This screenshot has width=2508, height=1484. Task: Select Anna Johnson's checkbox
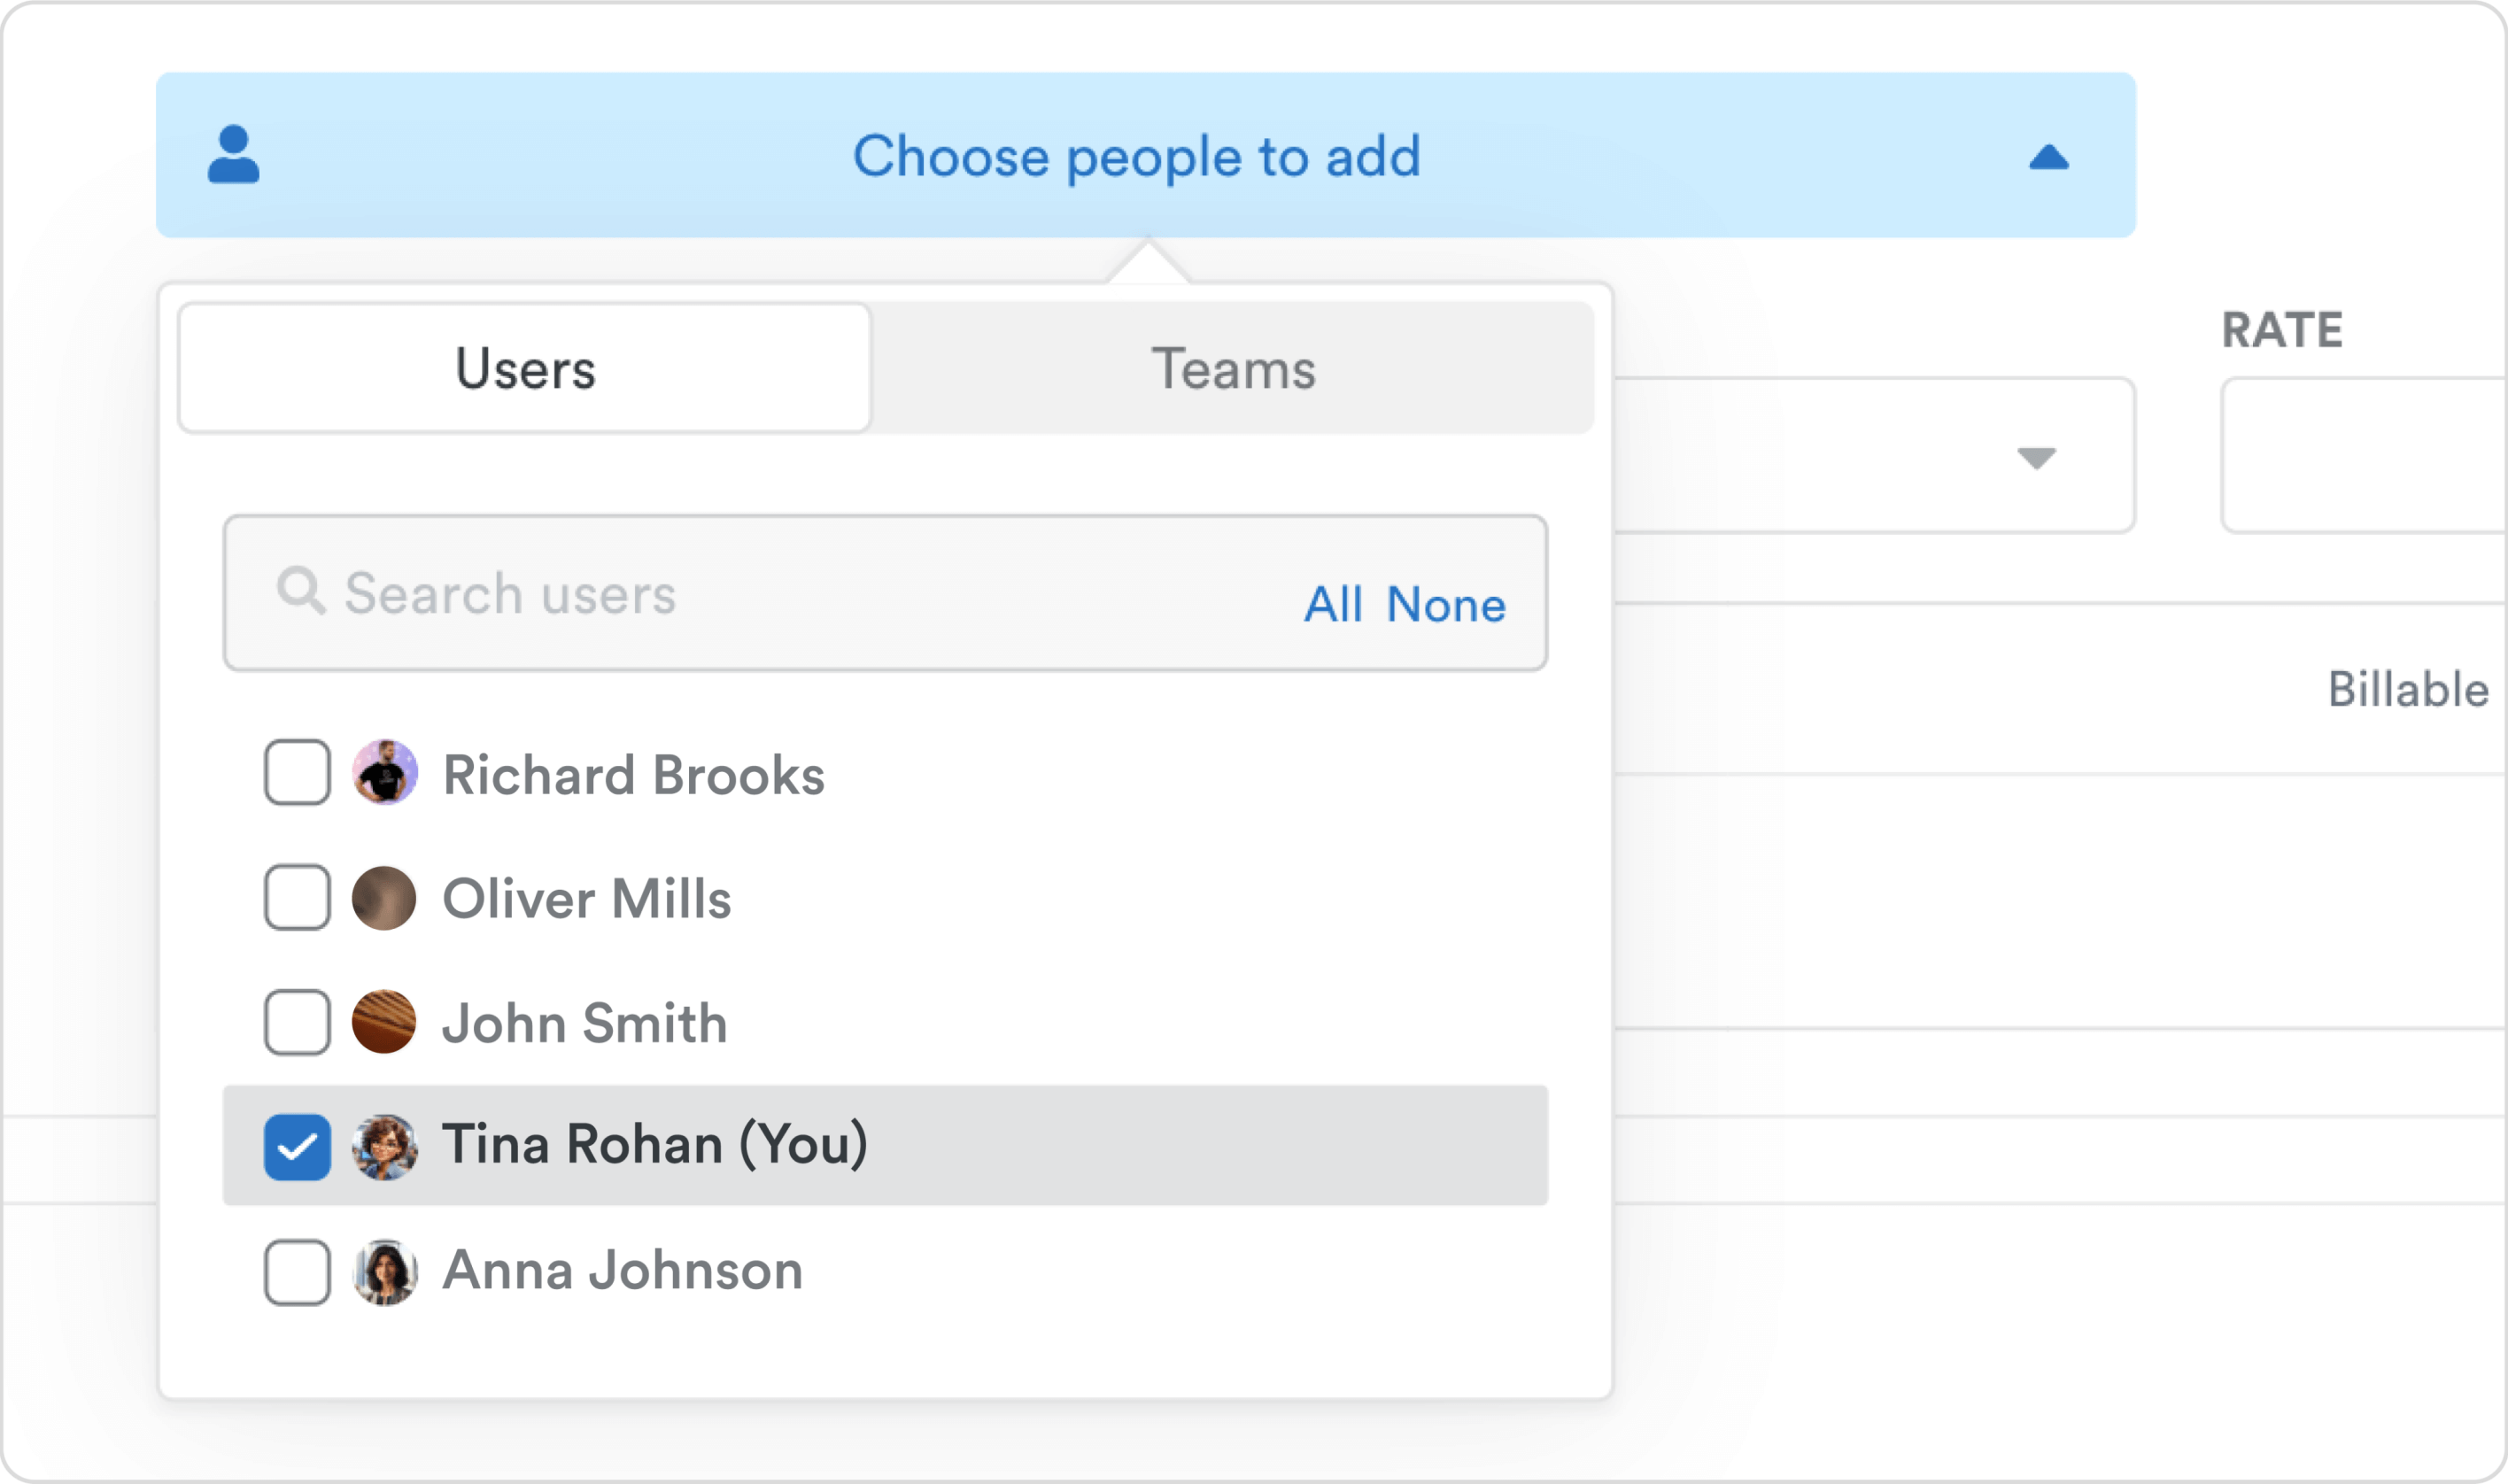coord(297,1272)
